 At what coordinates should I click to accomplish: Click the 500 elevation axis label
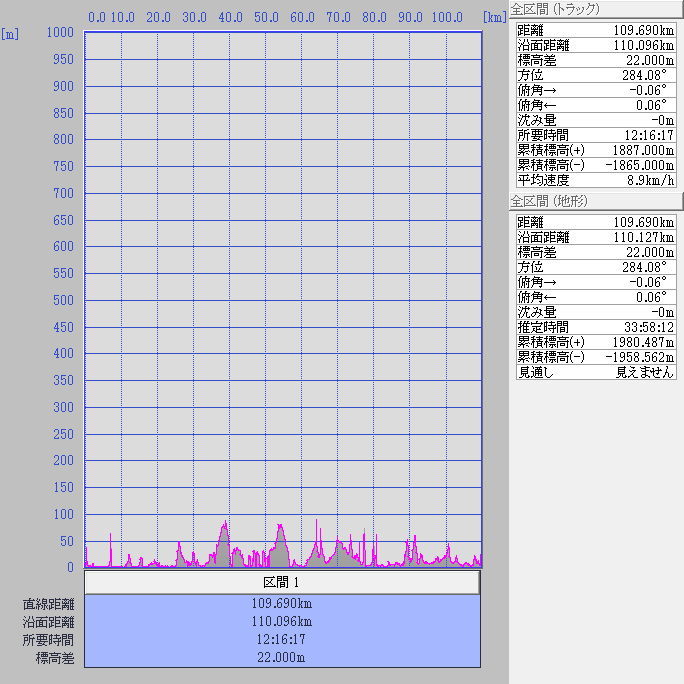[x=63, y=300]
